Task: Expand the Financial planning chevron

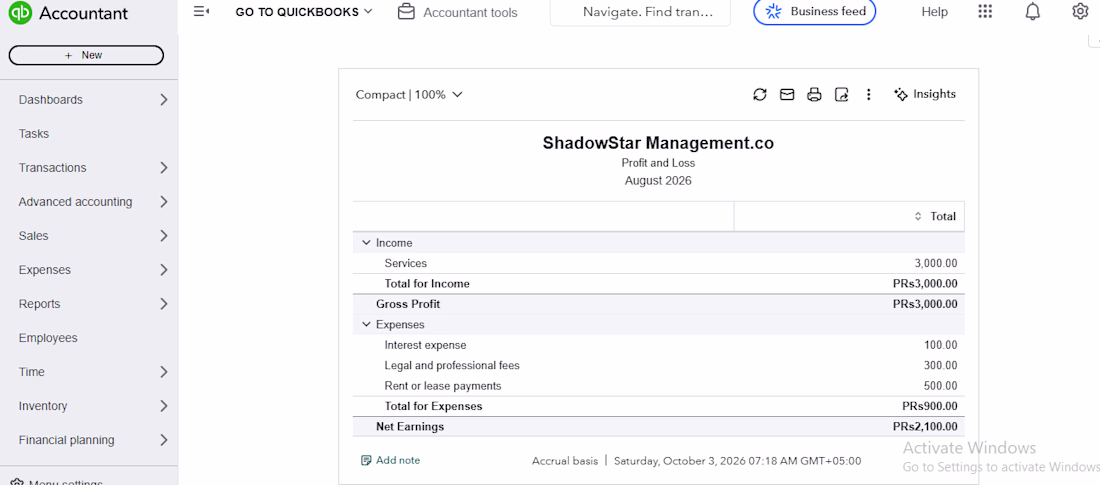Action: 163,440
